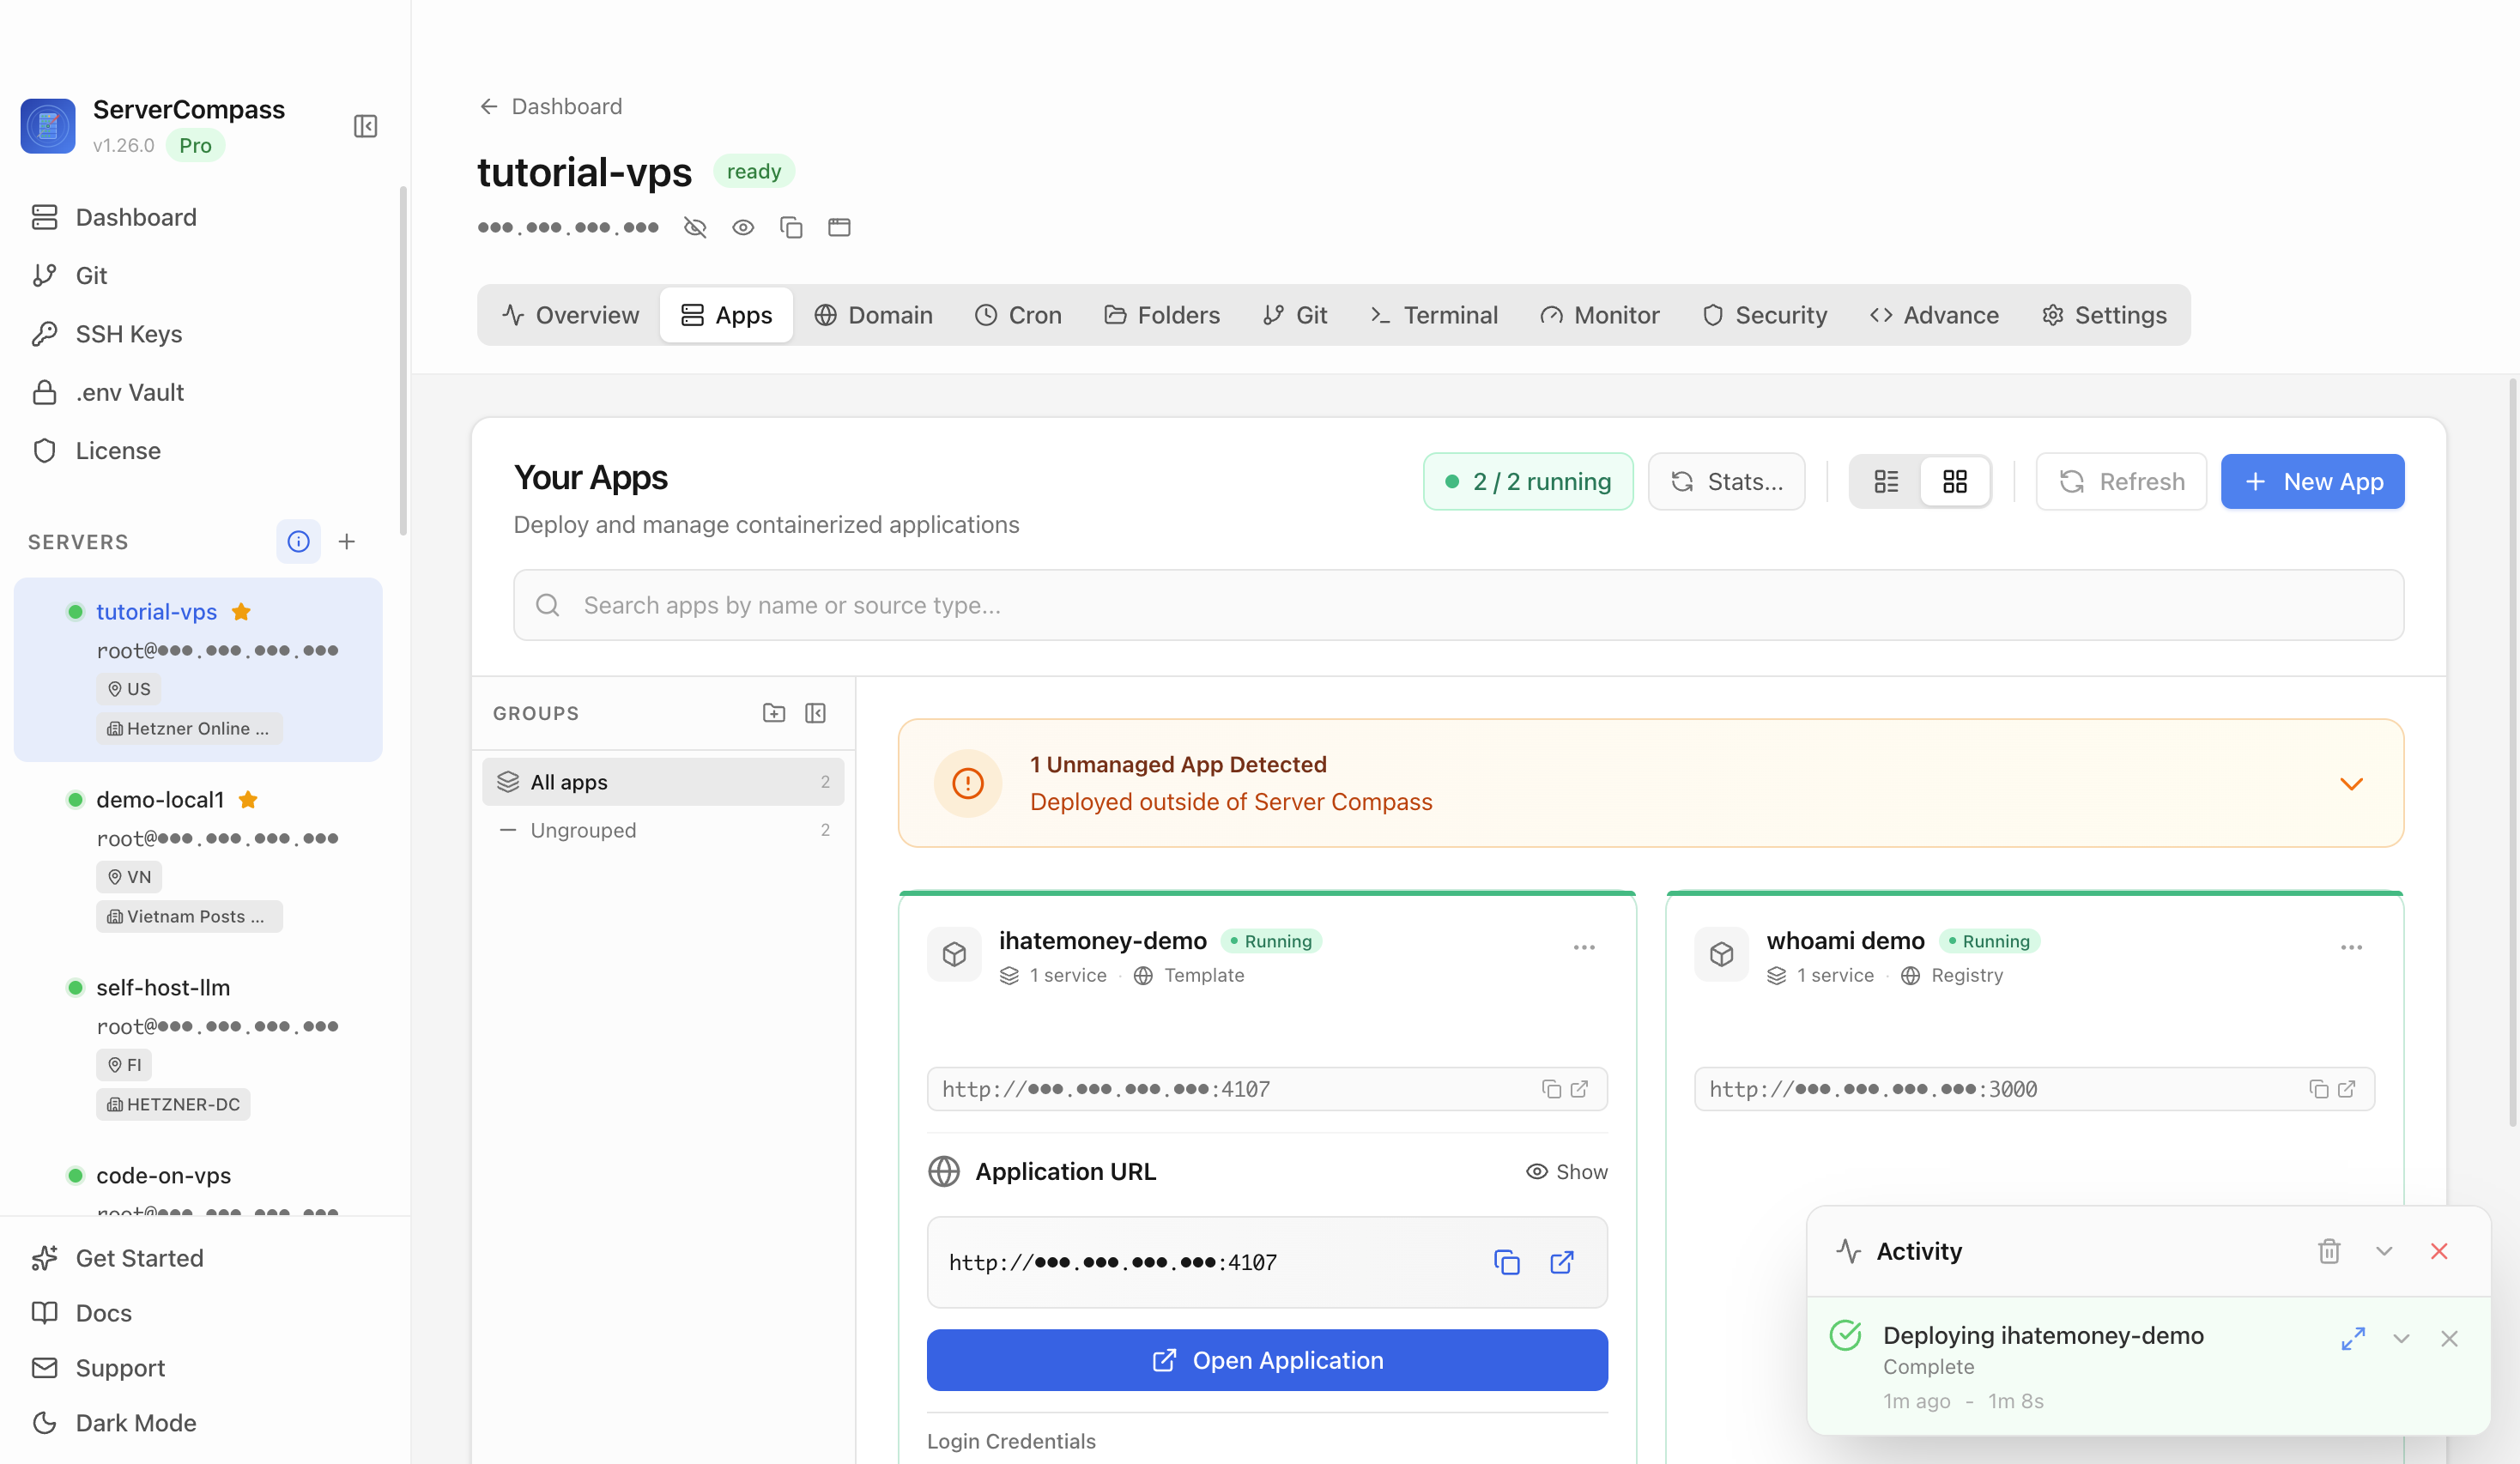The height and width of the screenshot is (1464, 2520).
Task: Add a new server with plus icon
Action: [347, 541]
